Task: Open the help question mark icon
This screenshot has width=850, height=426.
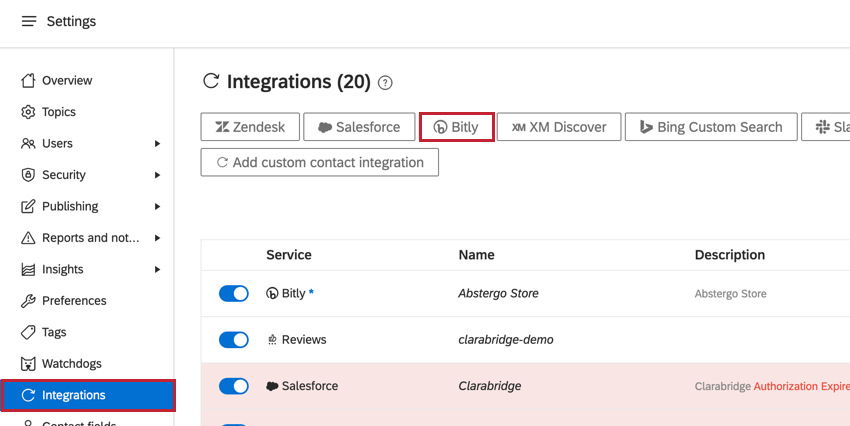Action: [385, 83]
